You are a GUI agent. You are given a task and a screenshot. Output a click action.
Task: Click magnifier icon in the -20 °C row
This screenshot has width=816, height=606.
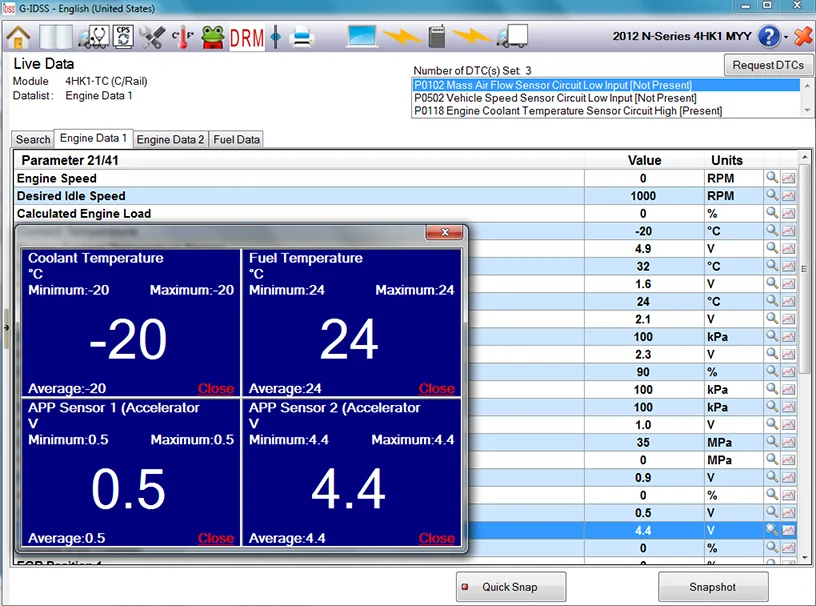(x=772, y=231)
